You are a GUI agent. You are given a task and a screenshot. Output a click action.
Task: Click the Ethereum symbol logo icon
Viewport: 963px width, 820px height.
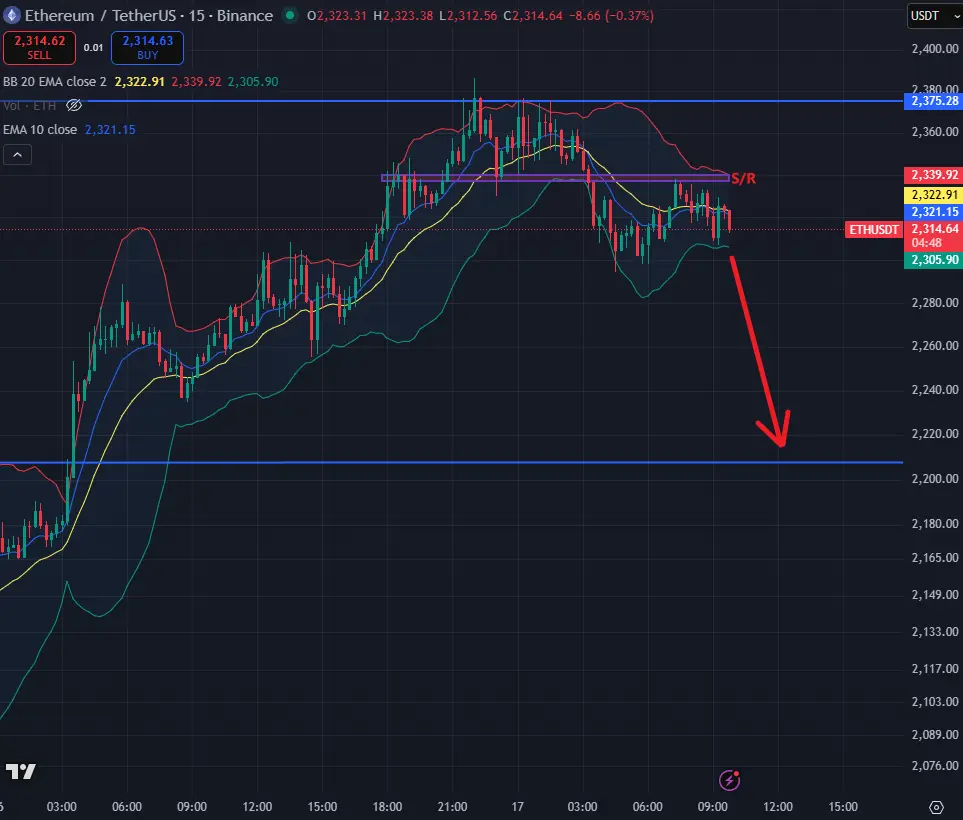(x=12, y=15)
